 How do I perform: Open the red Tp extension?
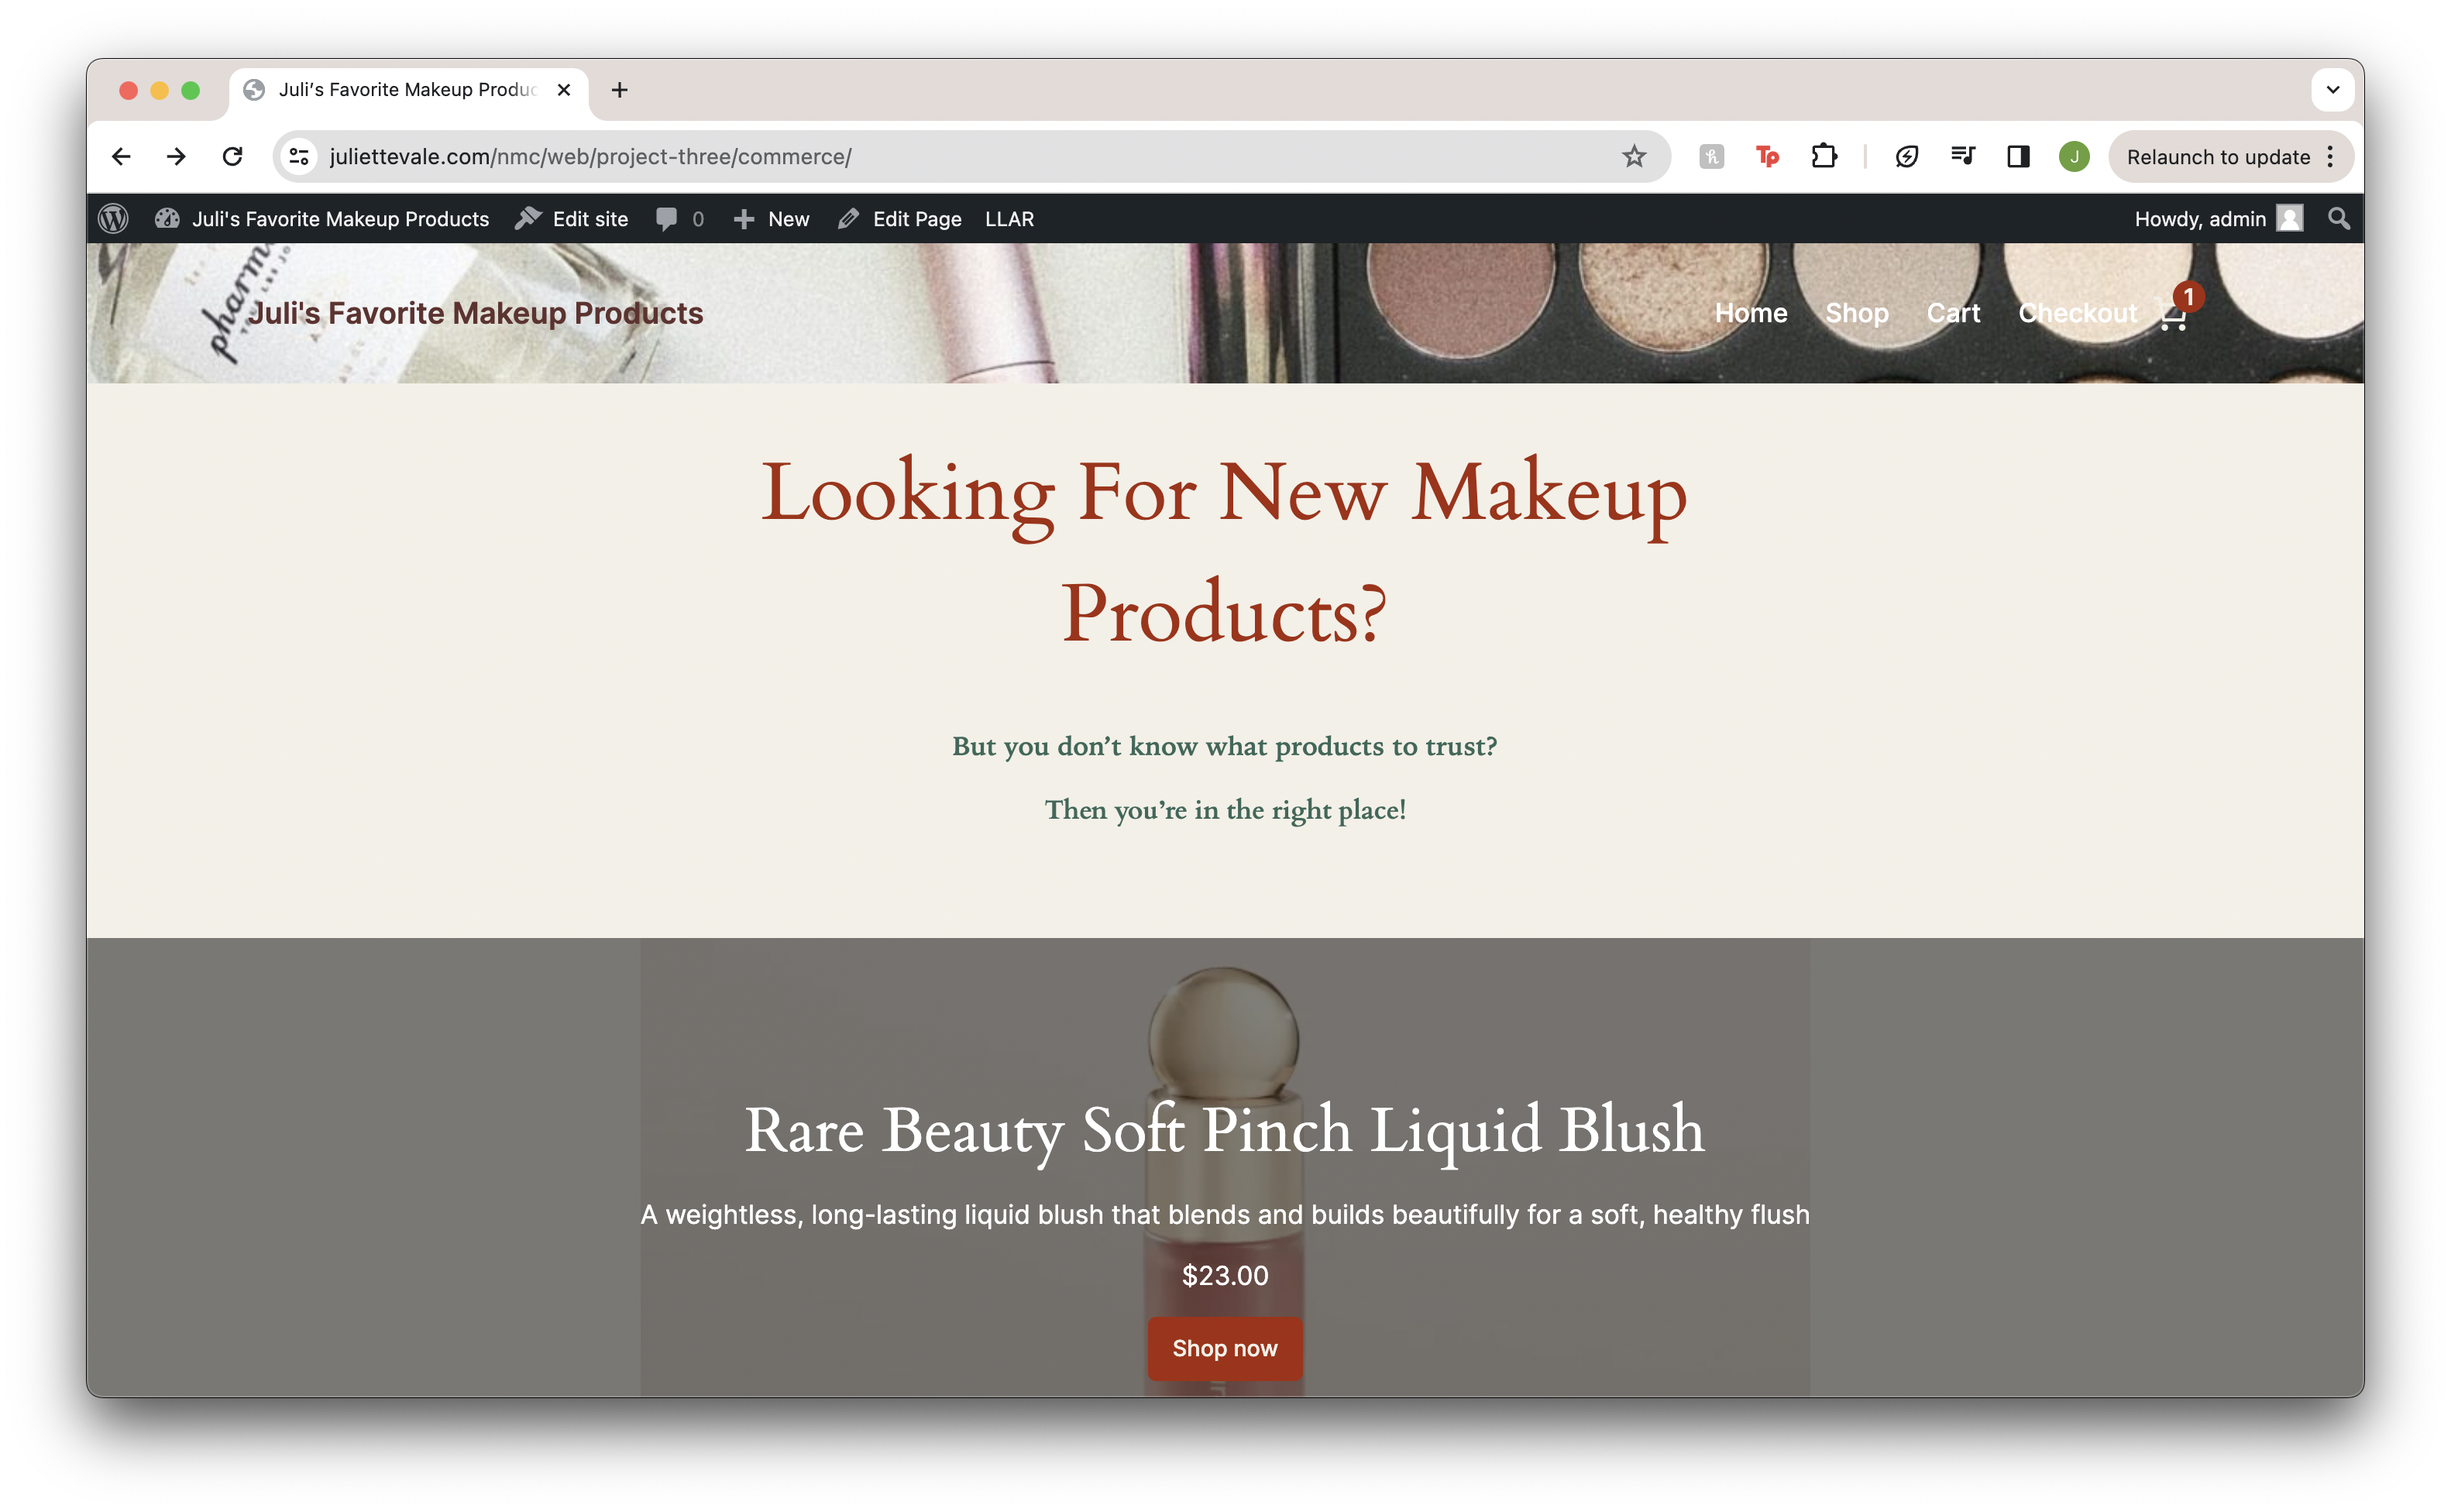pyautogui.click(x=1767, y=156)
